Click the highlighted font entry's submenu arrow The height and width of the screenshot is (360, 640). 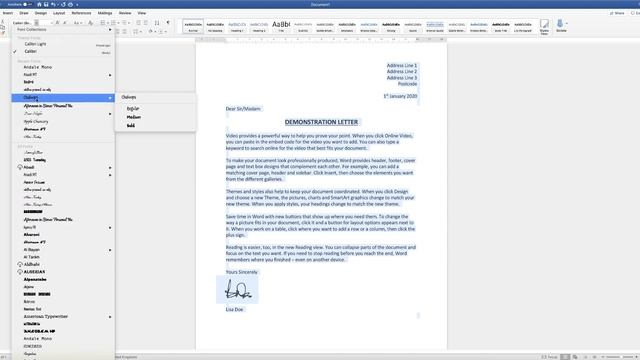coord(110,98)
